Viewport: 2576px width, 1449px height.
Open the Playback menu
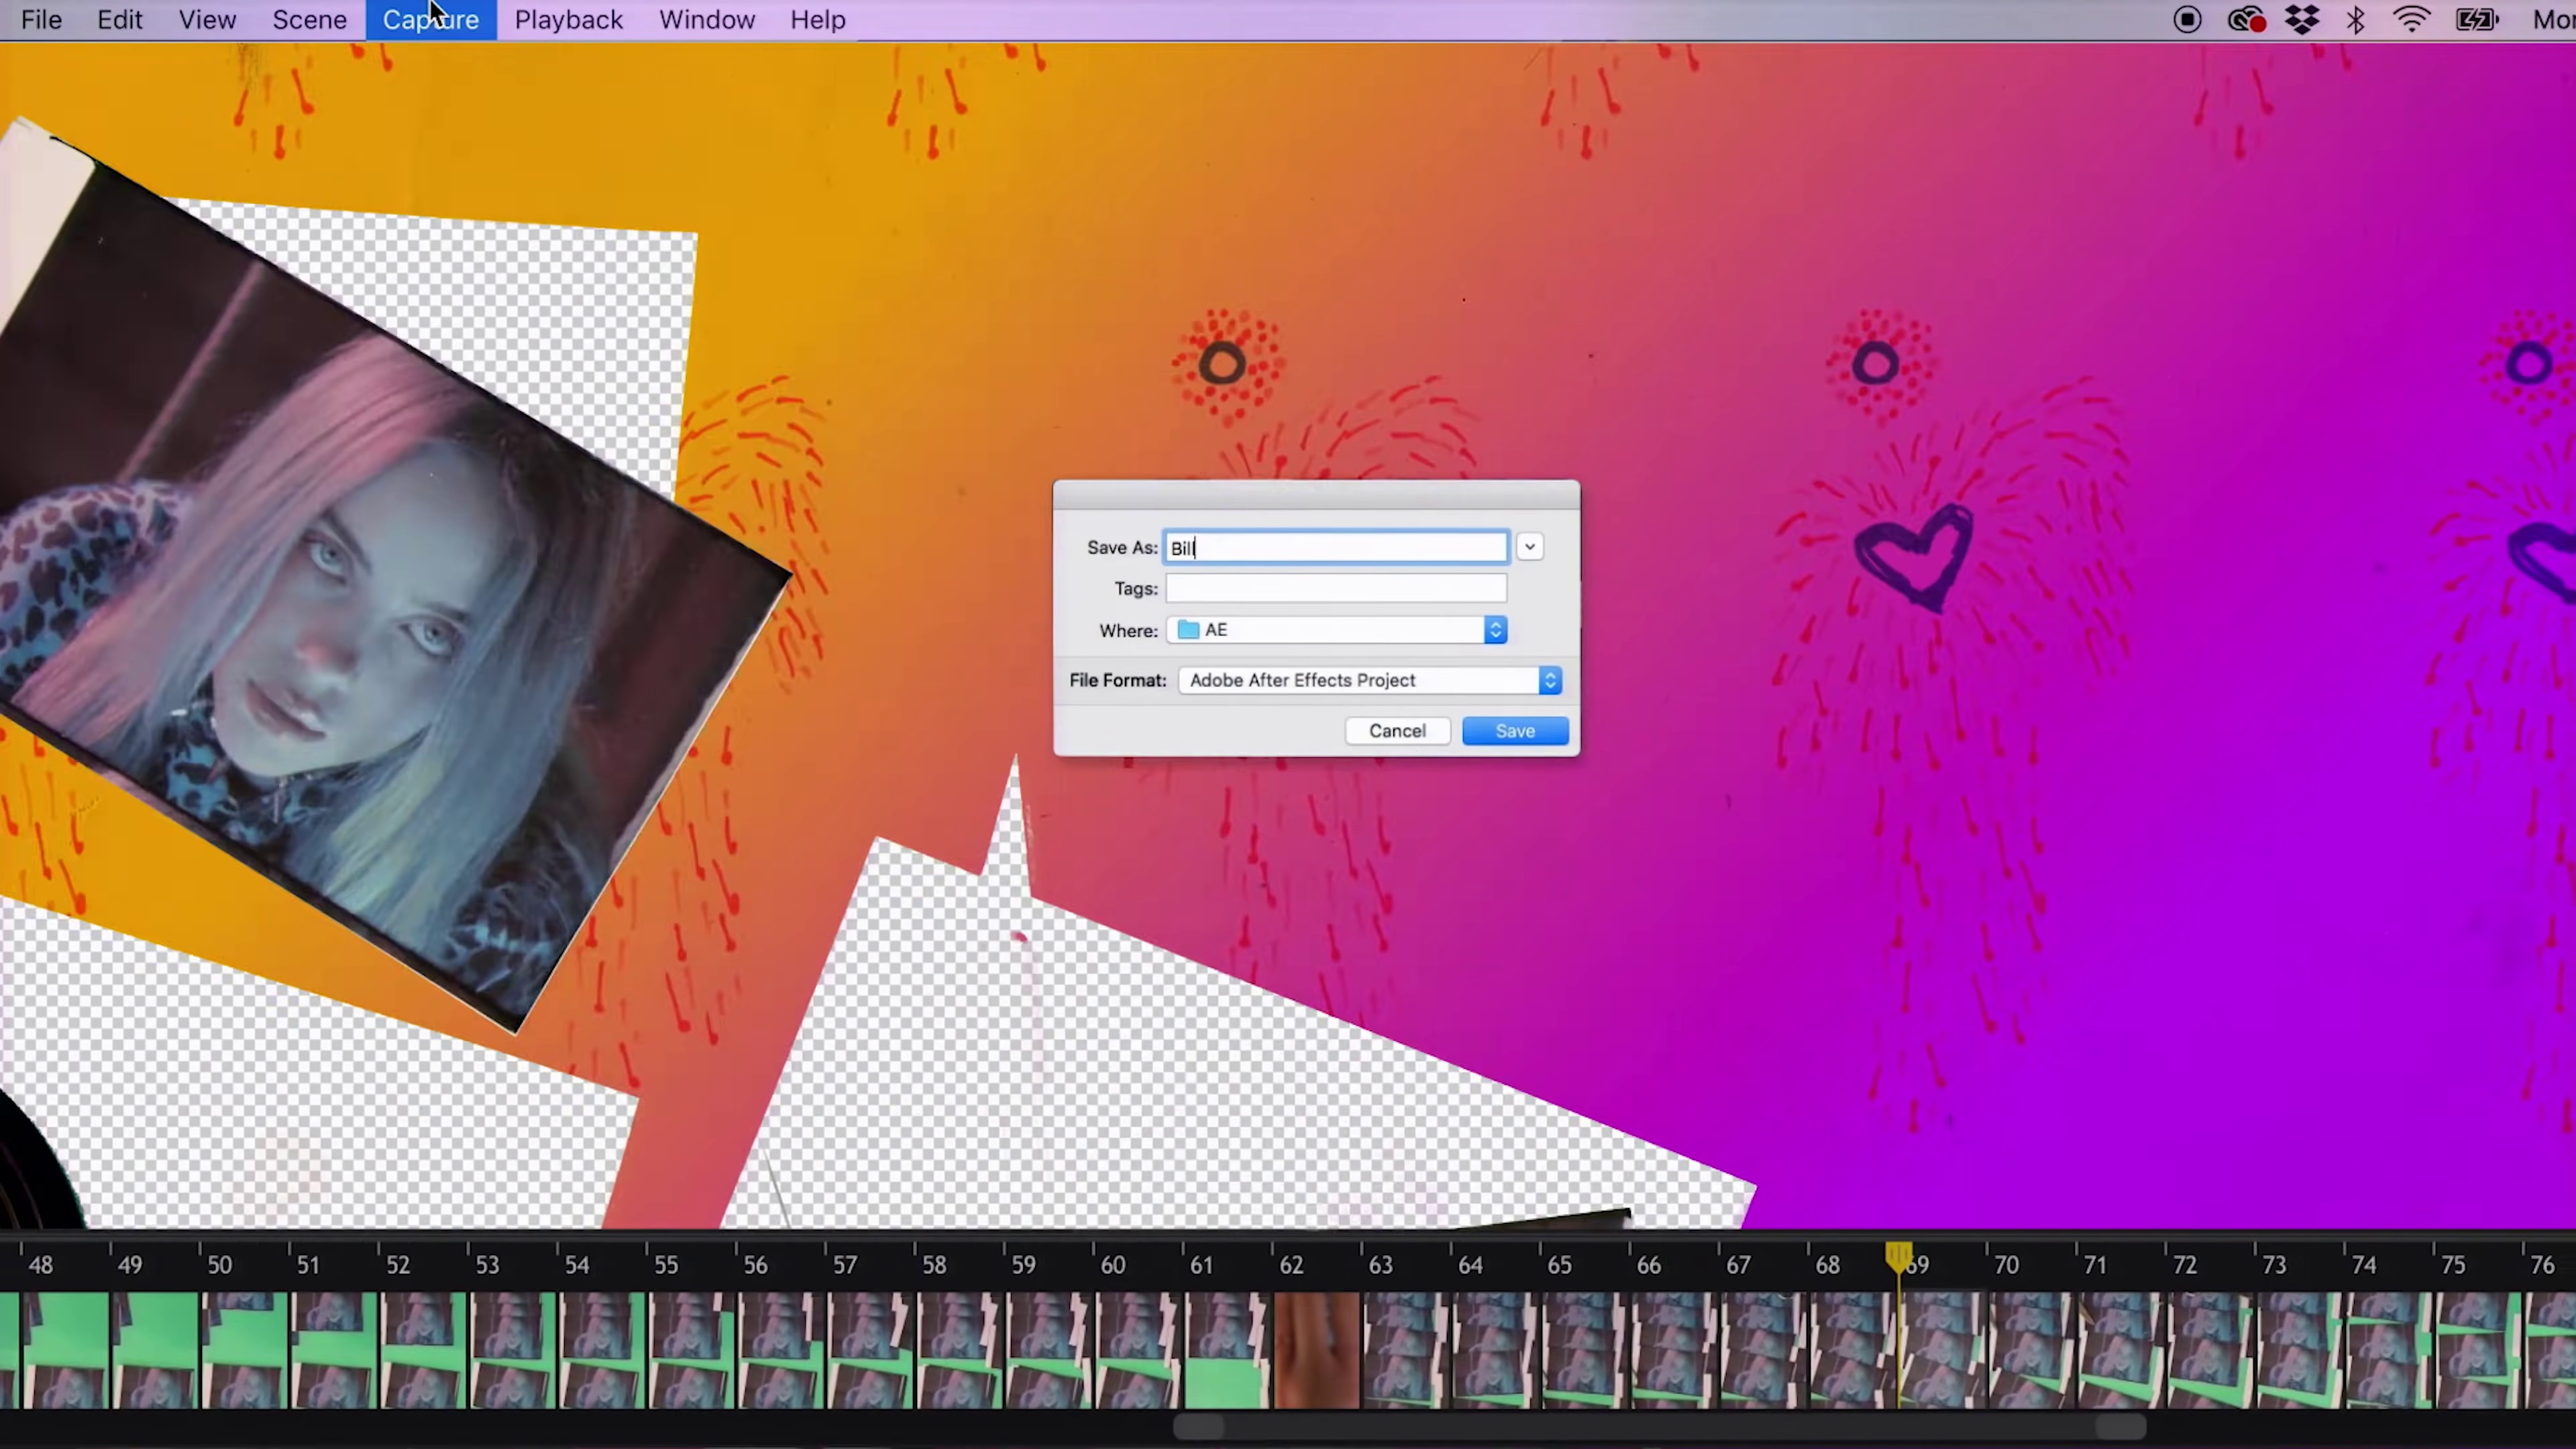[568, 20]
